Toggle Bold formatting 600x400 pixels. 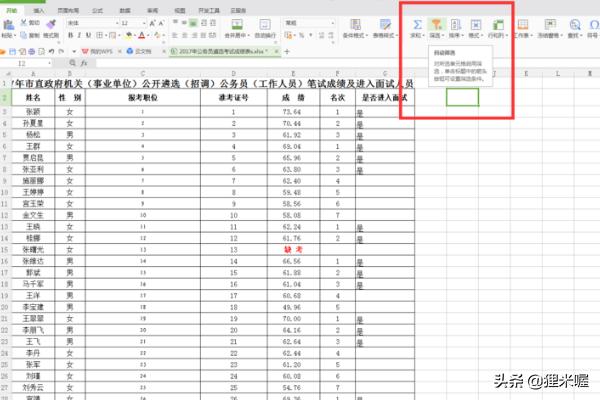click(x=70, y=35)
